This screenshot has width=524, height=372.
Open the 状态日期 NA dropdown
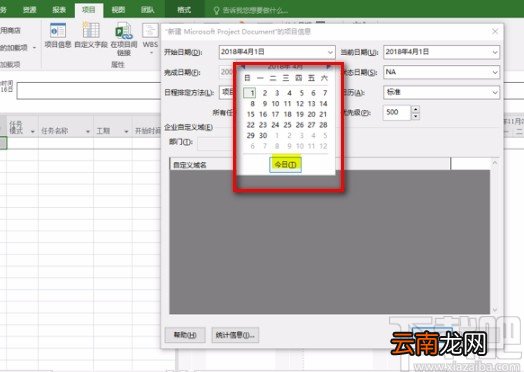[495, 72]
